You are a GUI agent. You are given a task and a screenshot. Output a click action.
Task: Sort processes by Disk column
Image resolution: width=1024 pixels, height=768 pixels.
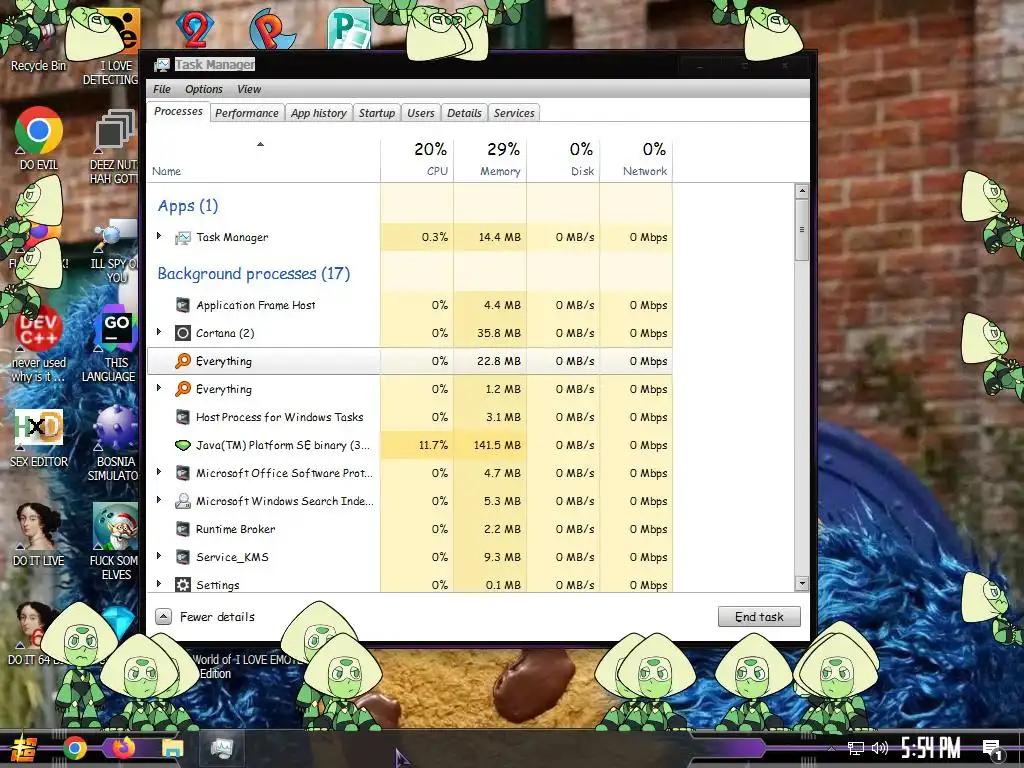pos(563,160)
